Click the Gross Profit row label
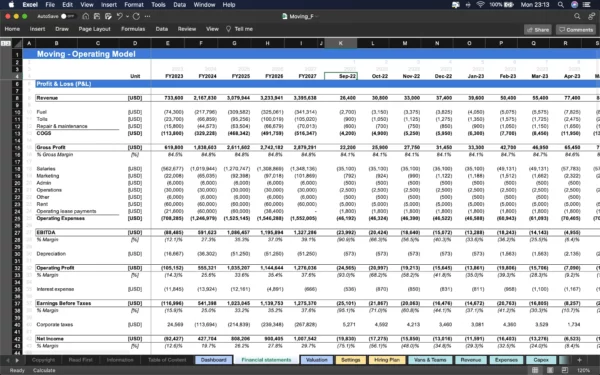This screenshot has height=375, width=600. [51, 147]
